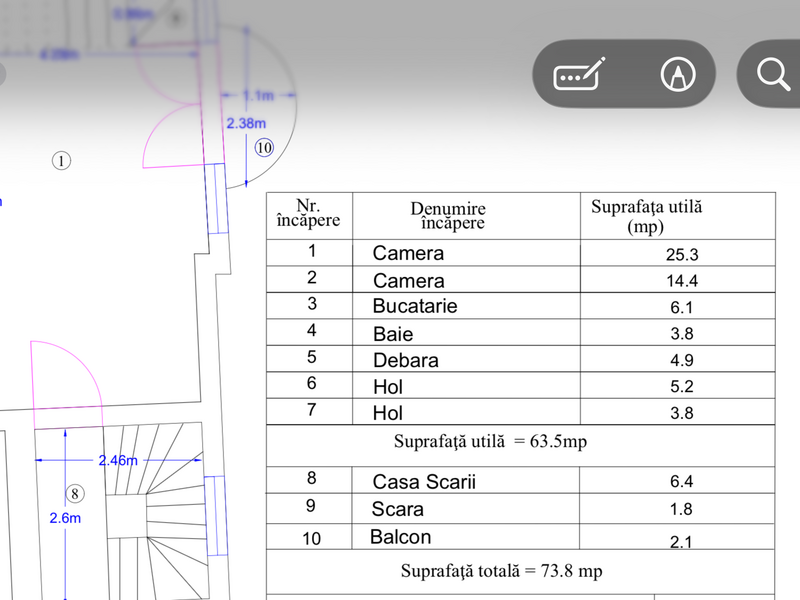Image resolution: width=800 pixels, height=600 pixels.
Task: Click the 2.6m dimension label
Action: click(65, 518)
